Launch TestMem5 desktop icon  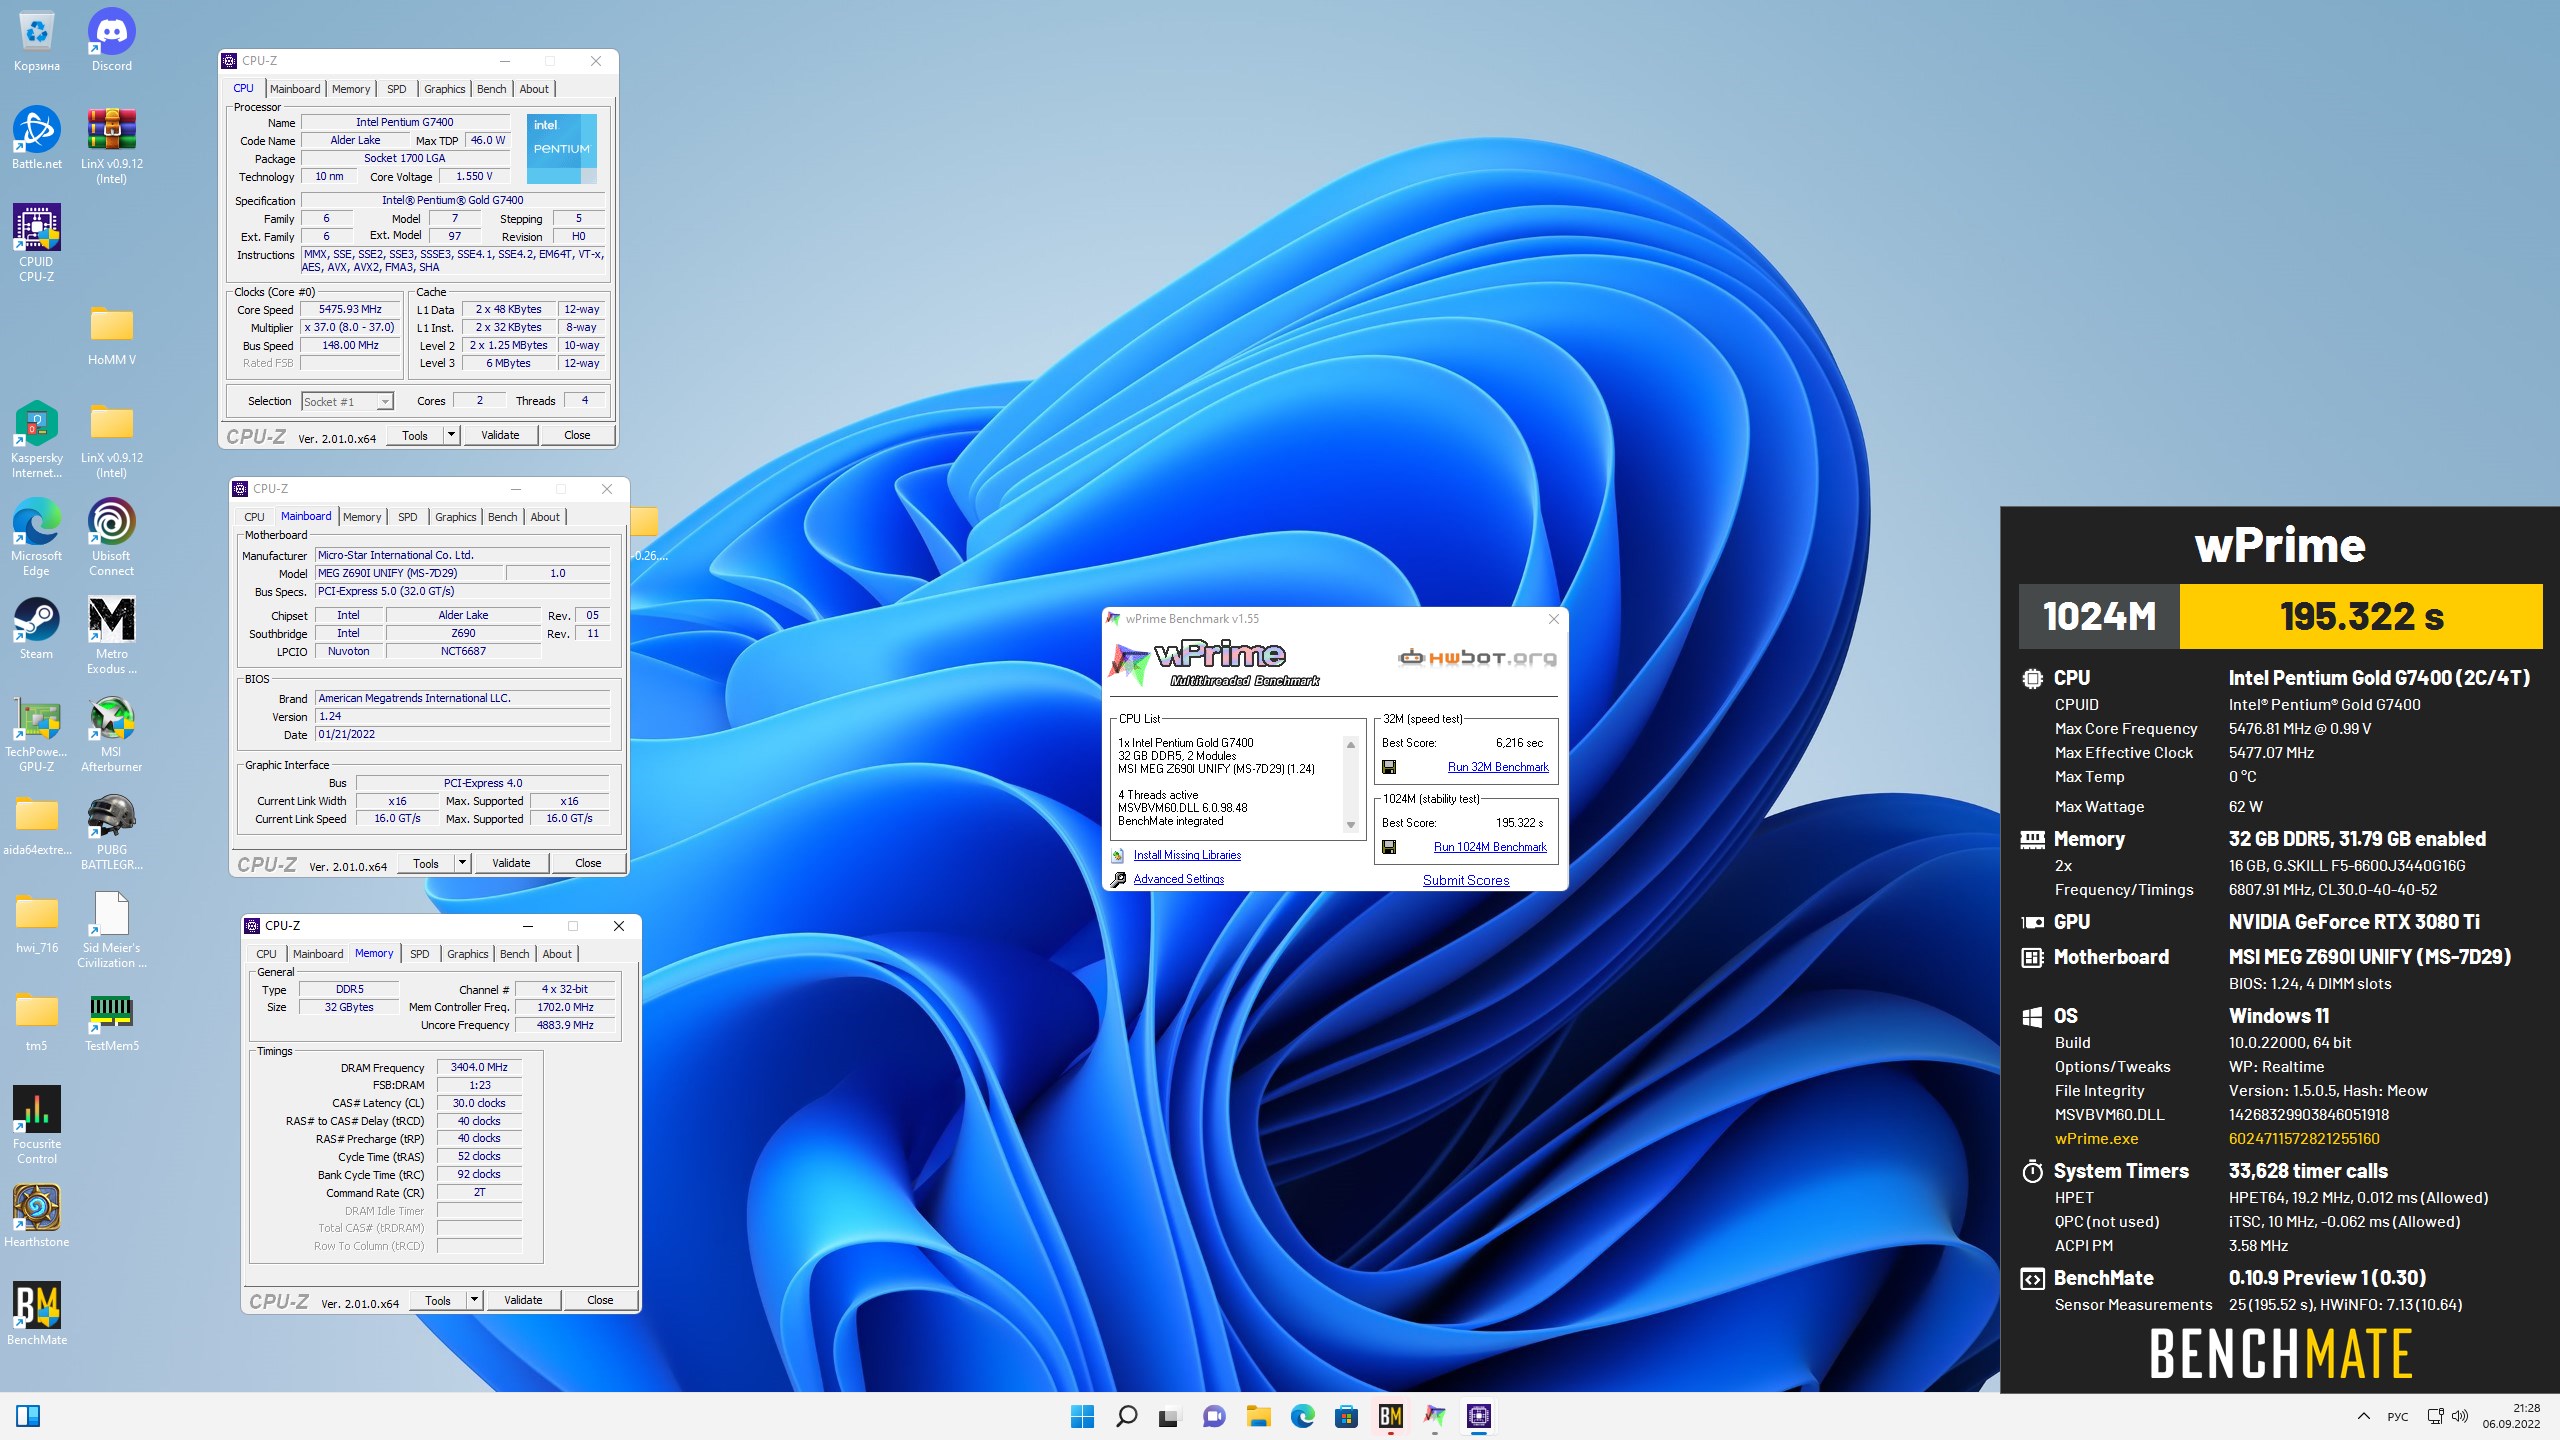(x=111, y=1021)
